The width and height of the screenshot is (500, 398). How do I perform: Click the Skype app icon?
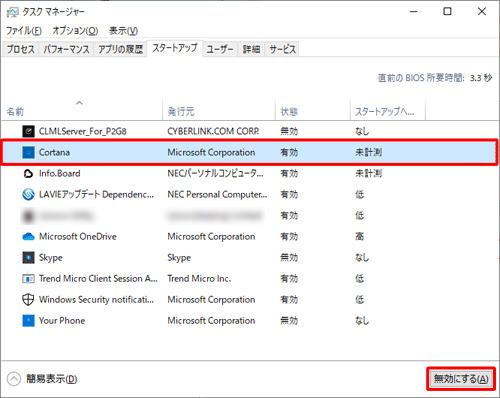click(x=28, y=258)
